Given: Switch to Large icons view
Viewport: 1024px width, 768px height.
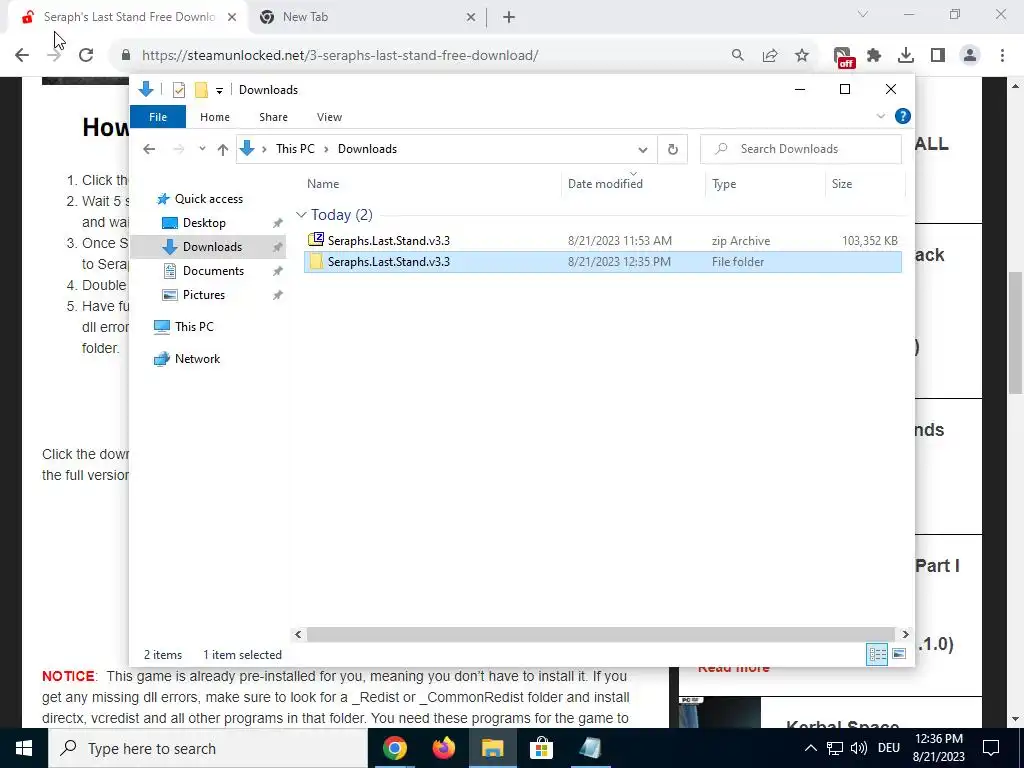Looking at the screenshot, I should click(x=899, y=654).
